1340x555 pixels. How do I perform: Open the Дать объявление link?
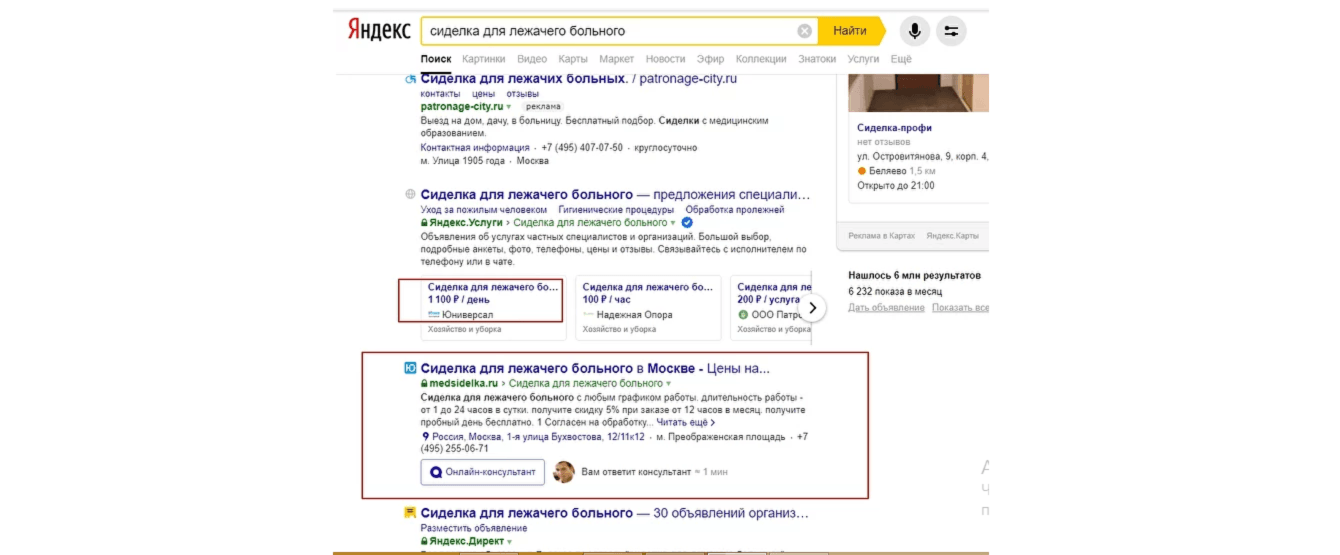[886, 307]
